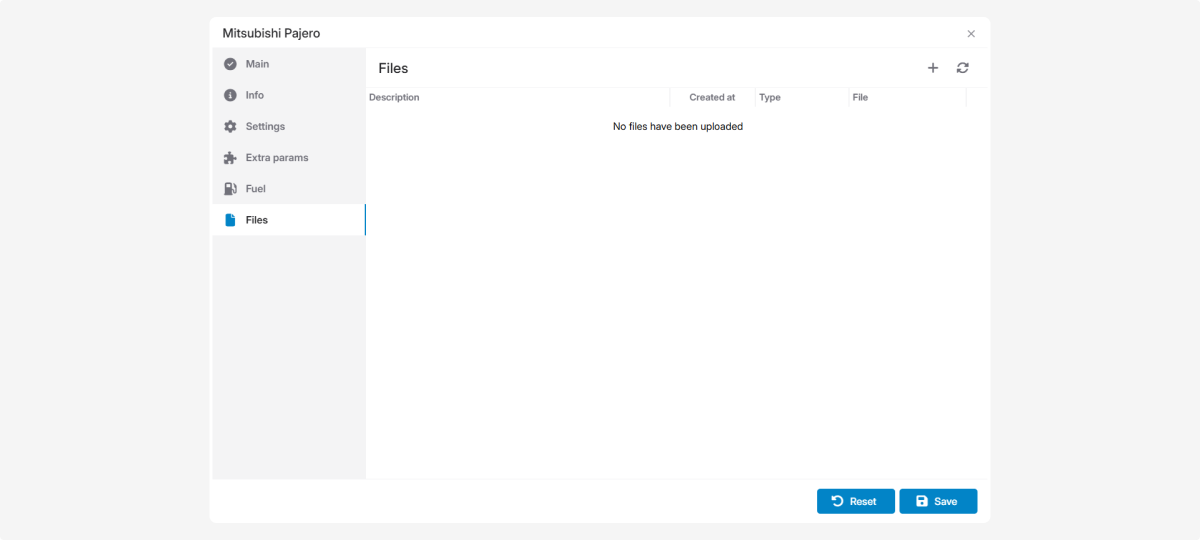Viewport: 1200px width, 540px height.
Task: Click the Created at column header
Action: click(712, 98)
